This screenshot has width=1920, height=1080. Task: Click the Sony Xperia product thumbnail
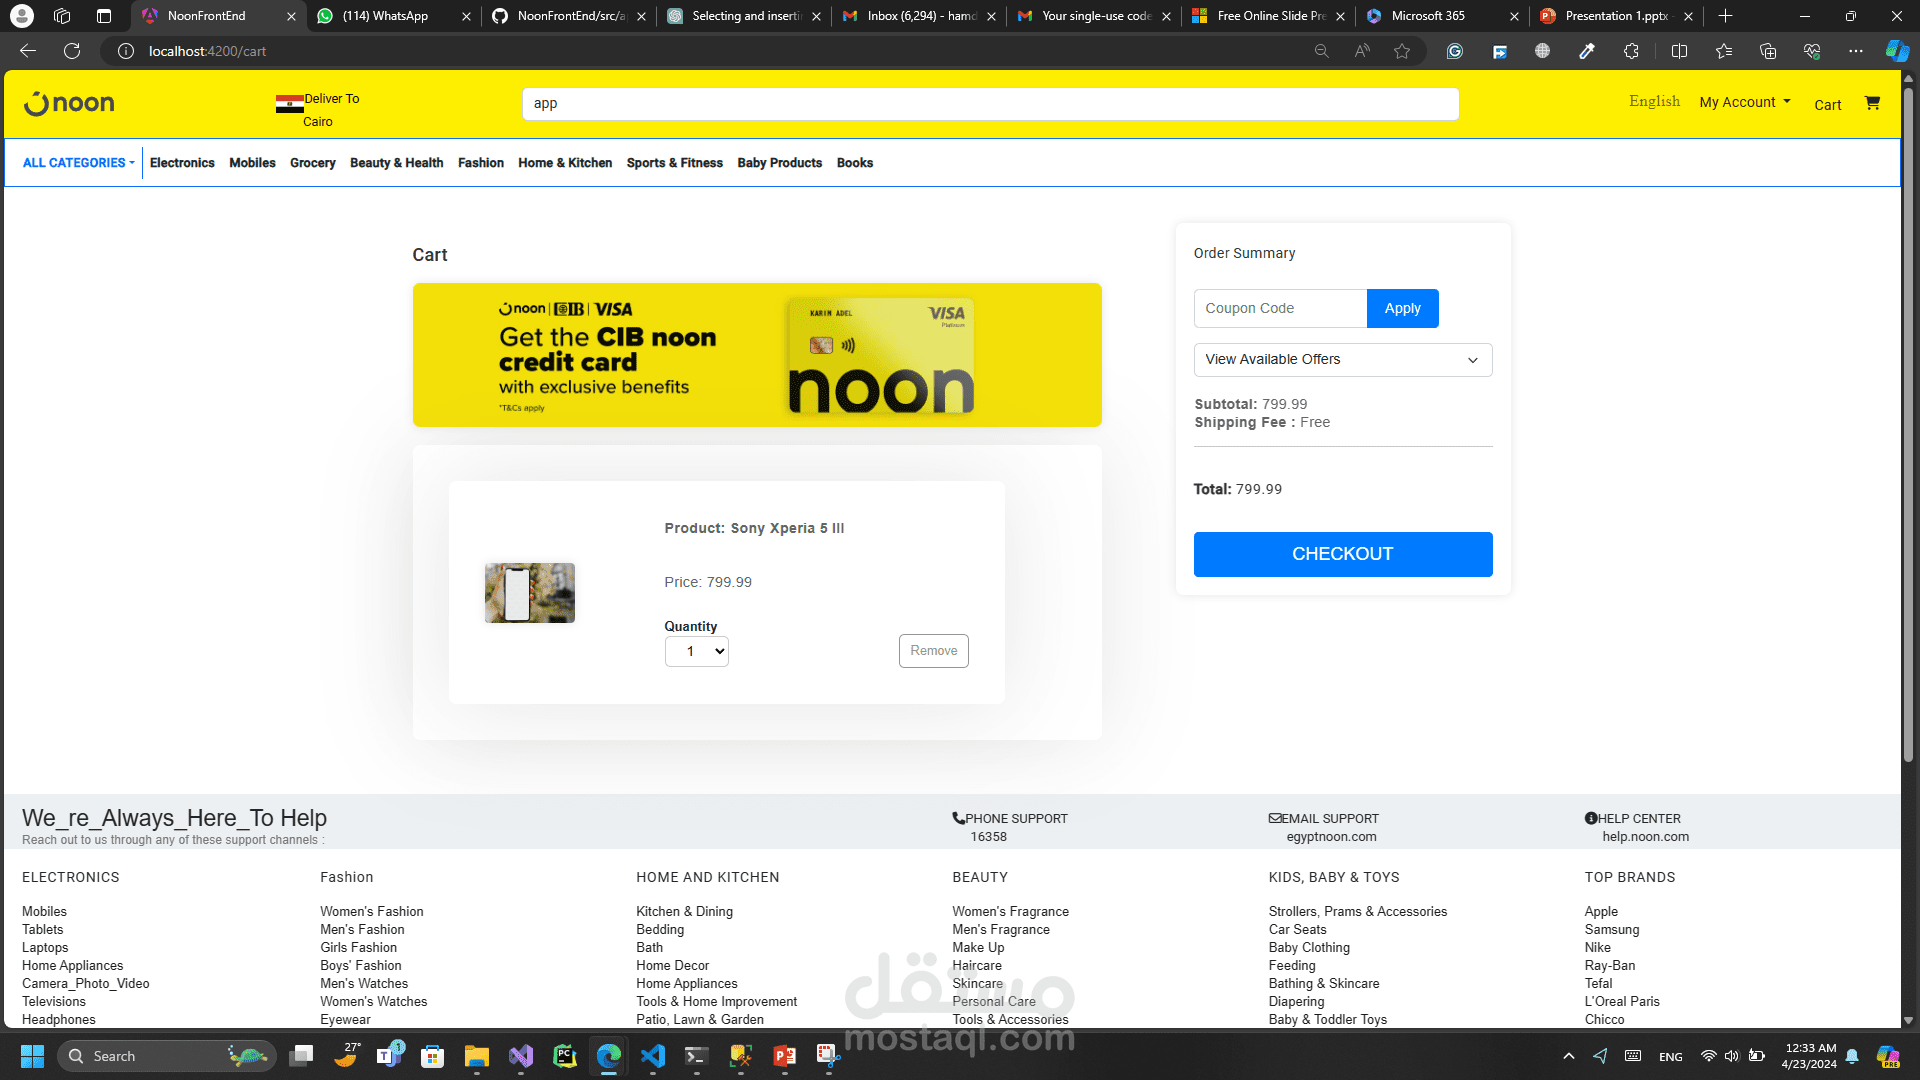pos(530,593)
